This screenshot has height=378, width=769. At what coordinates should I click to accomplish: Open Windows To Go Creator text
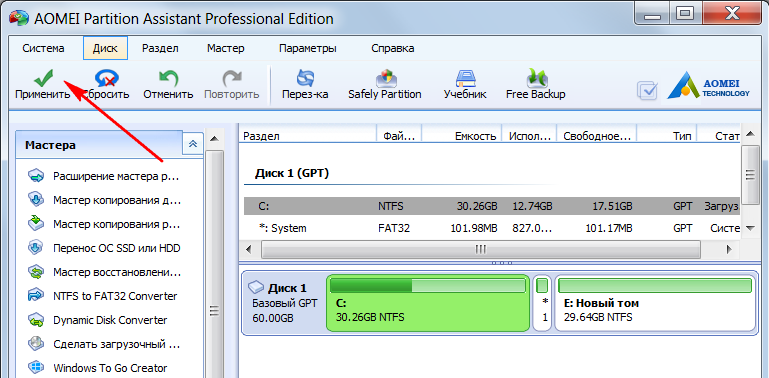(110, 368)
